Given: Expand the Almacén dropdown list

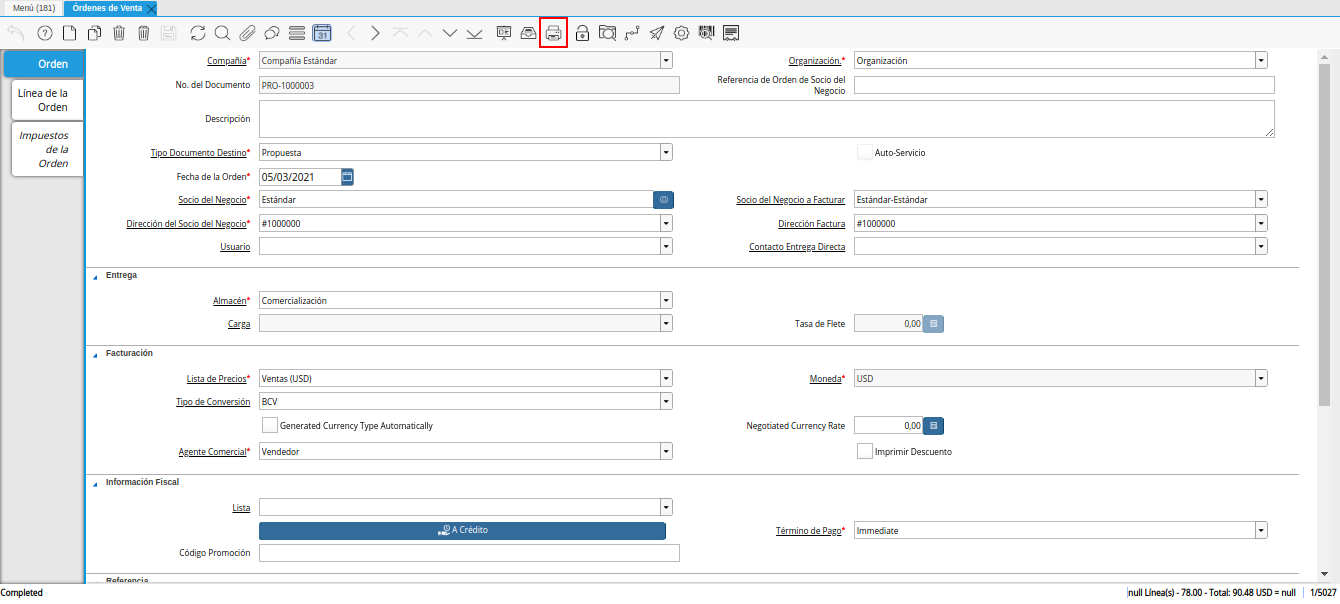Looking at the screenshot, I should pyautogui.click(x=666, y=300).
